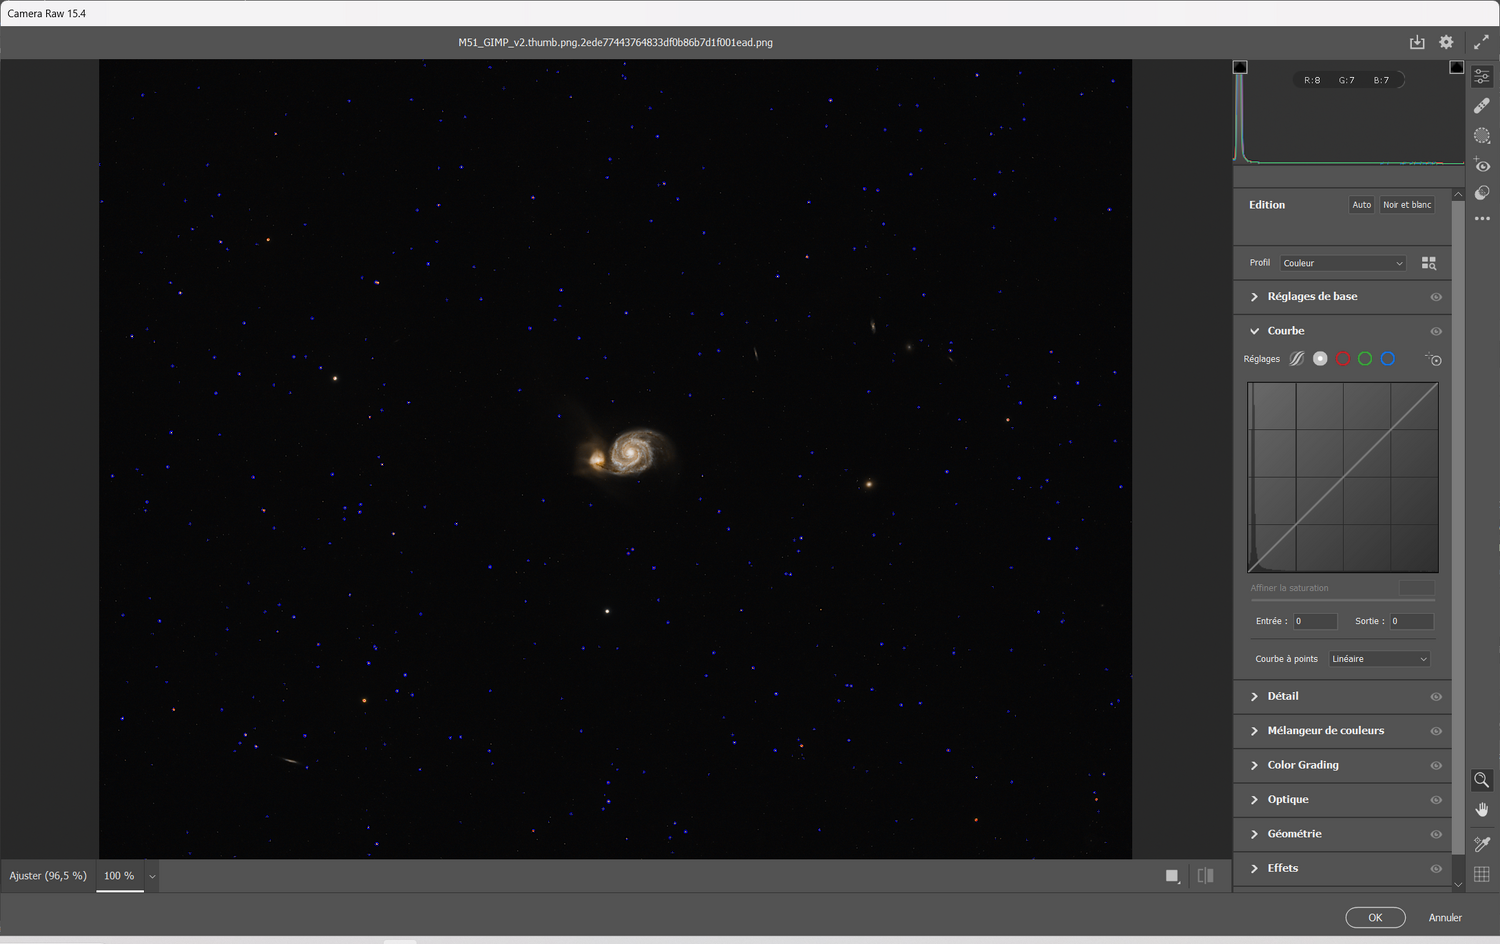The image size is (1500, 944).
Task: Click the Affiner la saturation slider
Action: coord(1343,600)
